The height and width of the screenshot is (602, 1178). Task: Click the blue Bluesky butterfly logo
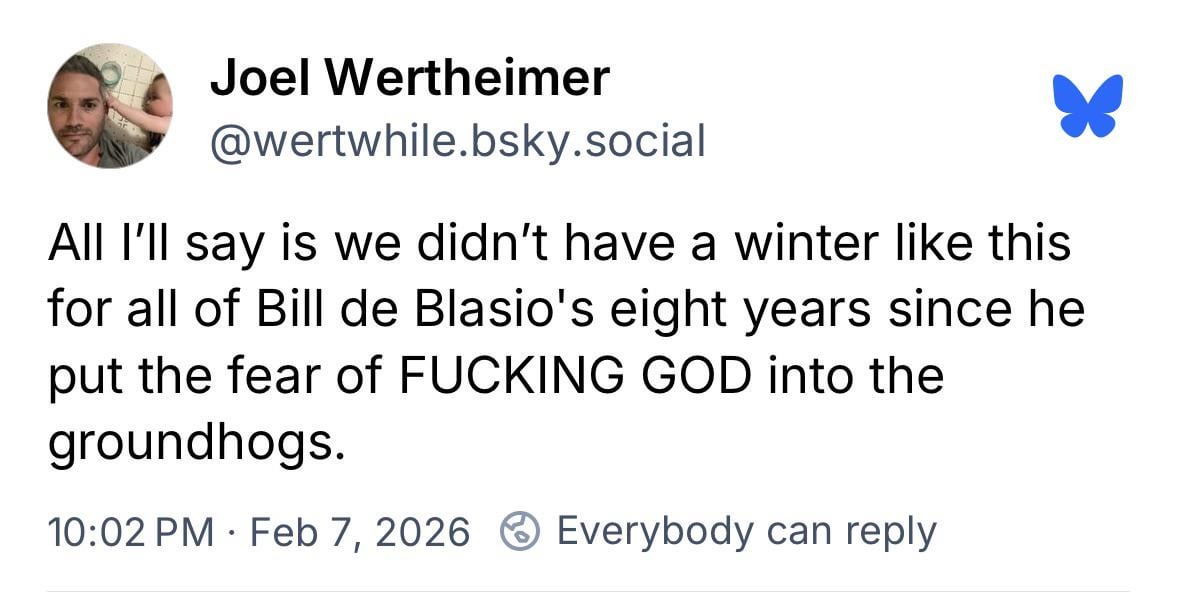point(1088,104)
